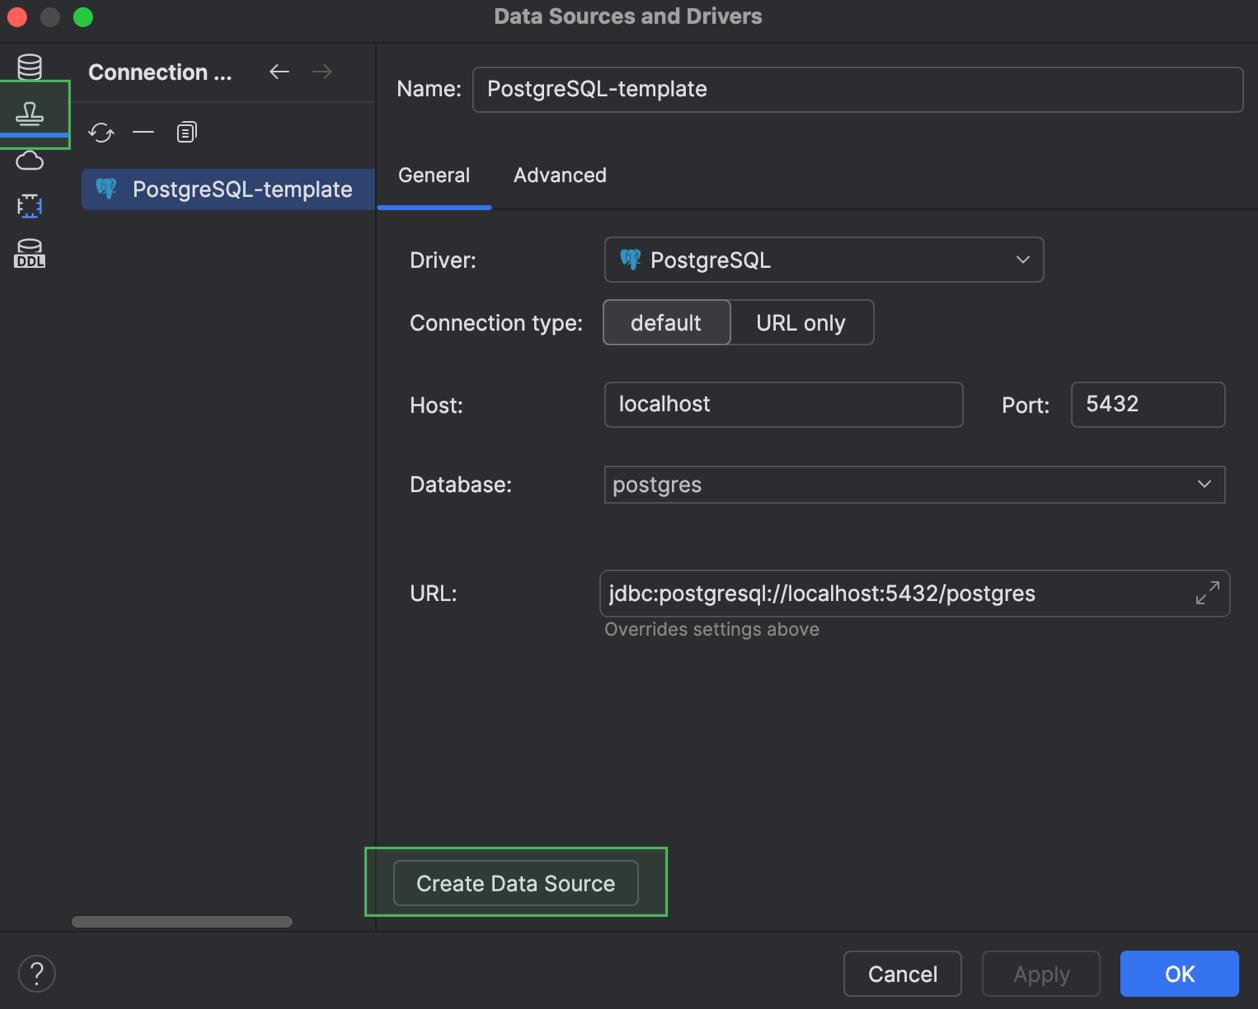
Task: Switch connection type to 'URL only'
Action: click(x=800, y=323)
